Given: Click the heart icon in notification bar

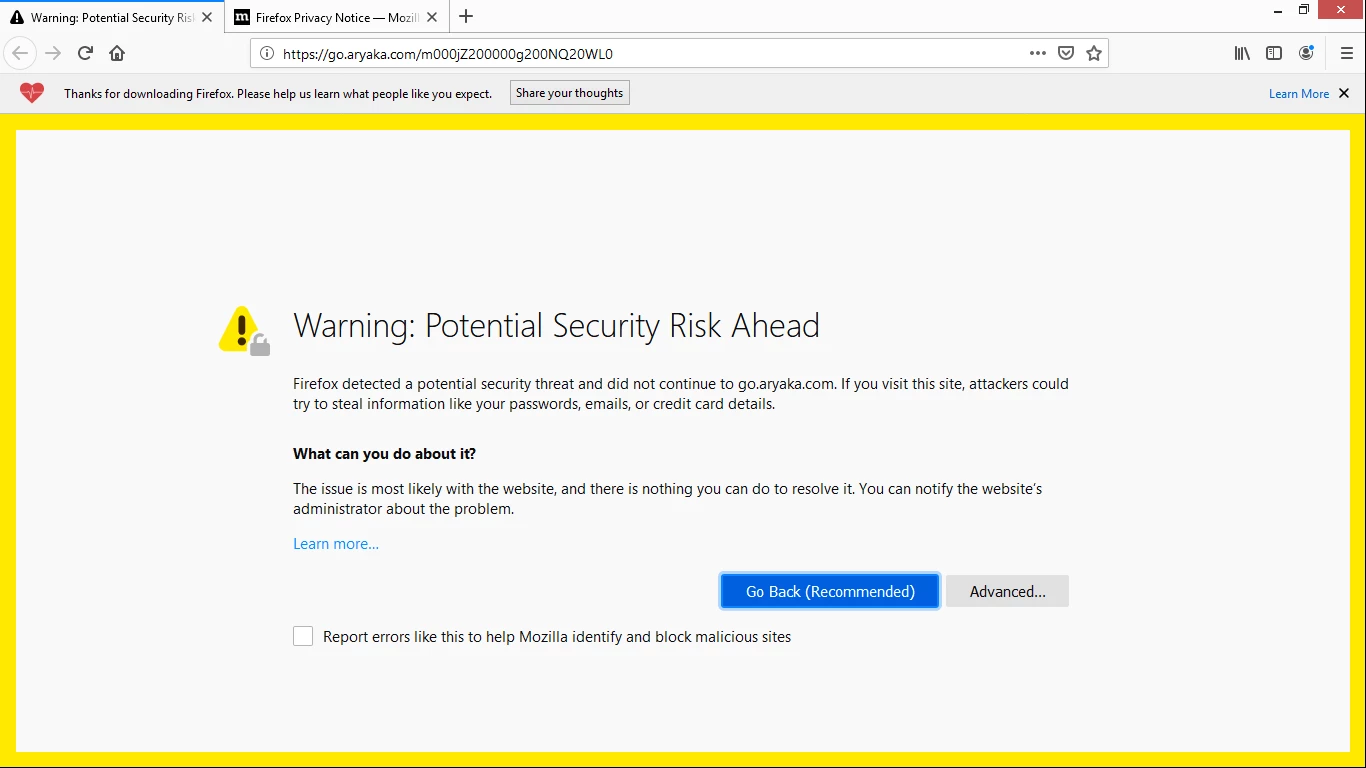Looking at the screenshot, I should 32,93.
